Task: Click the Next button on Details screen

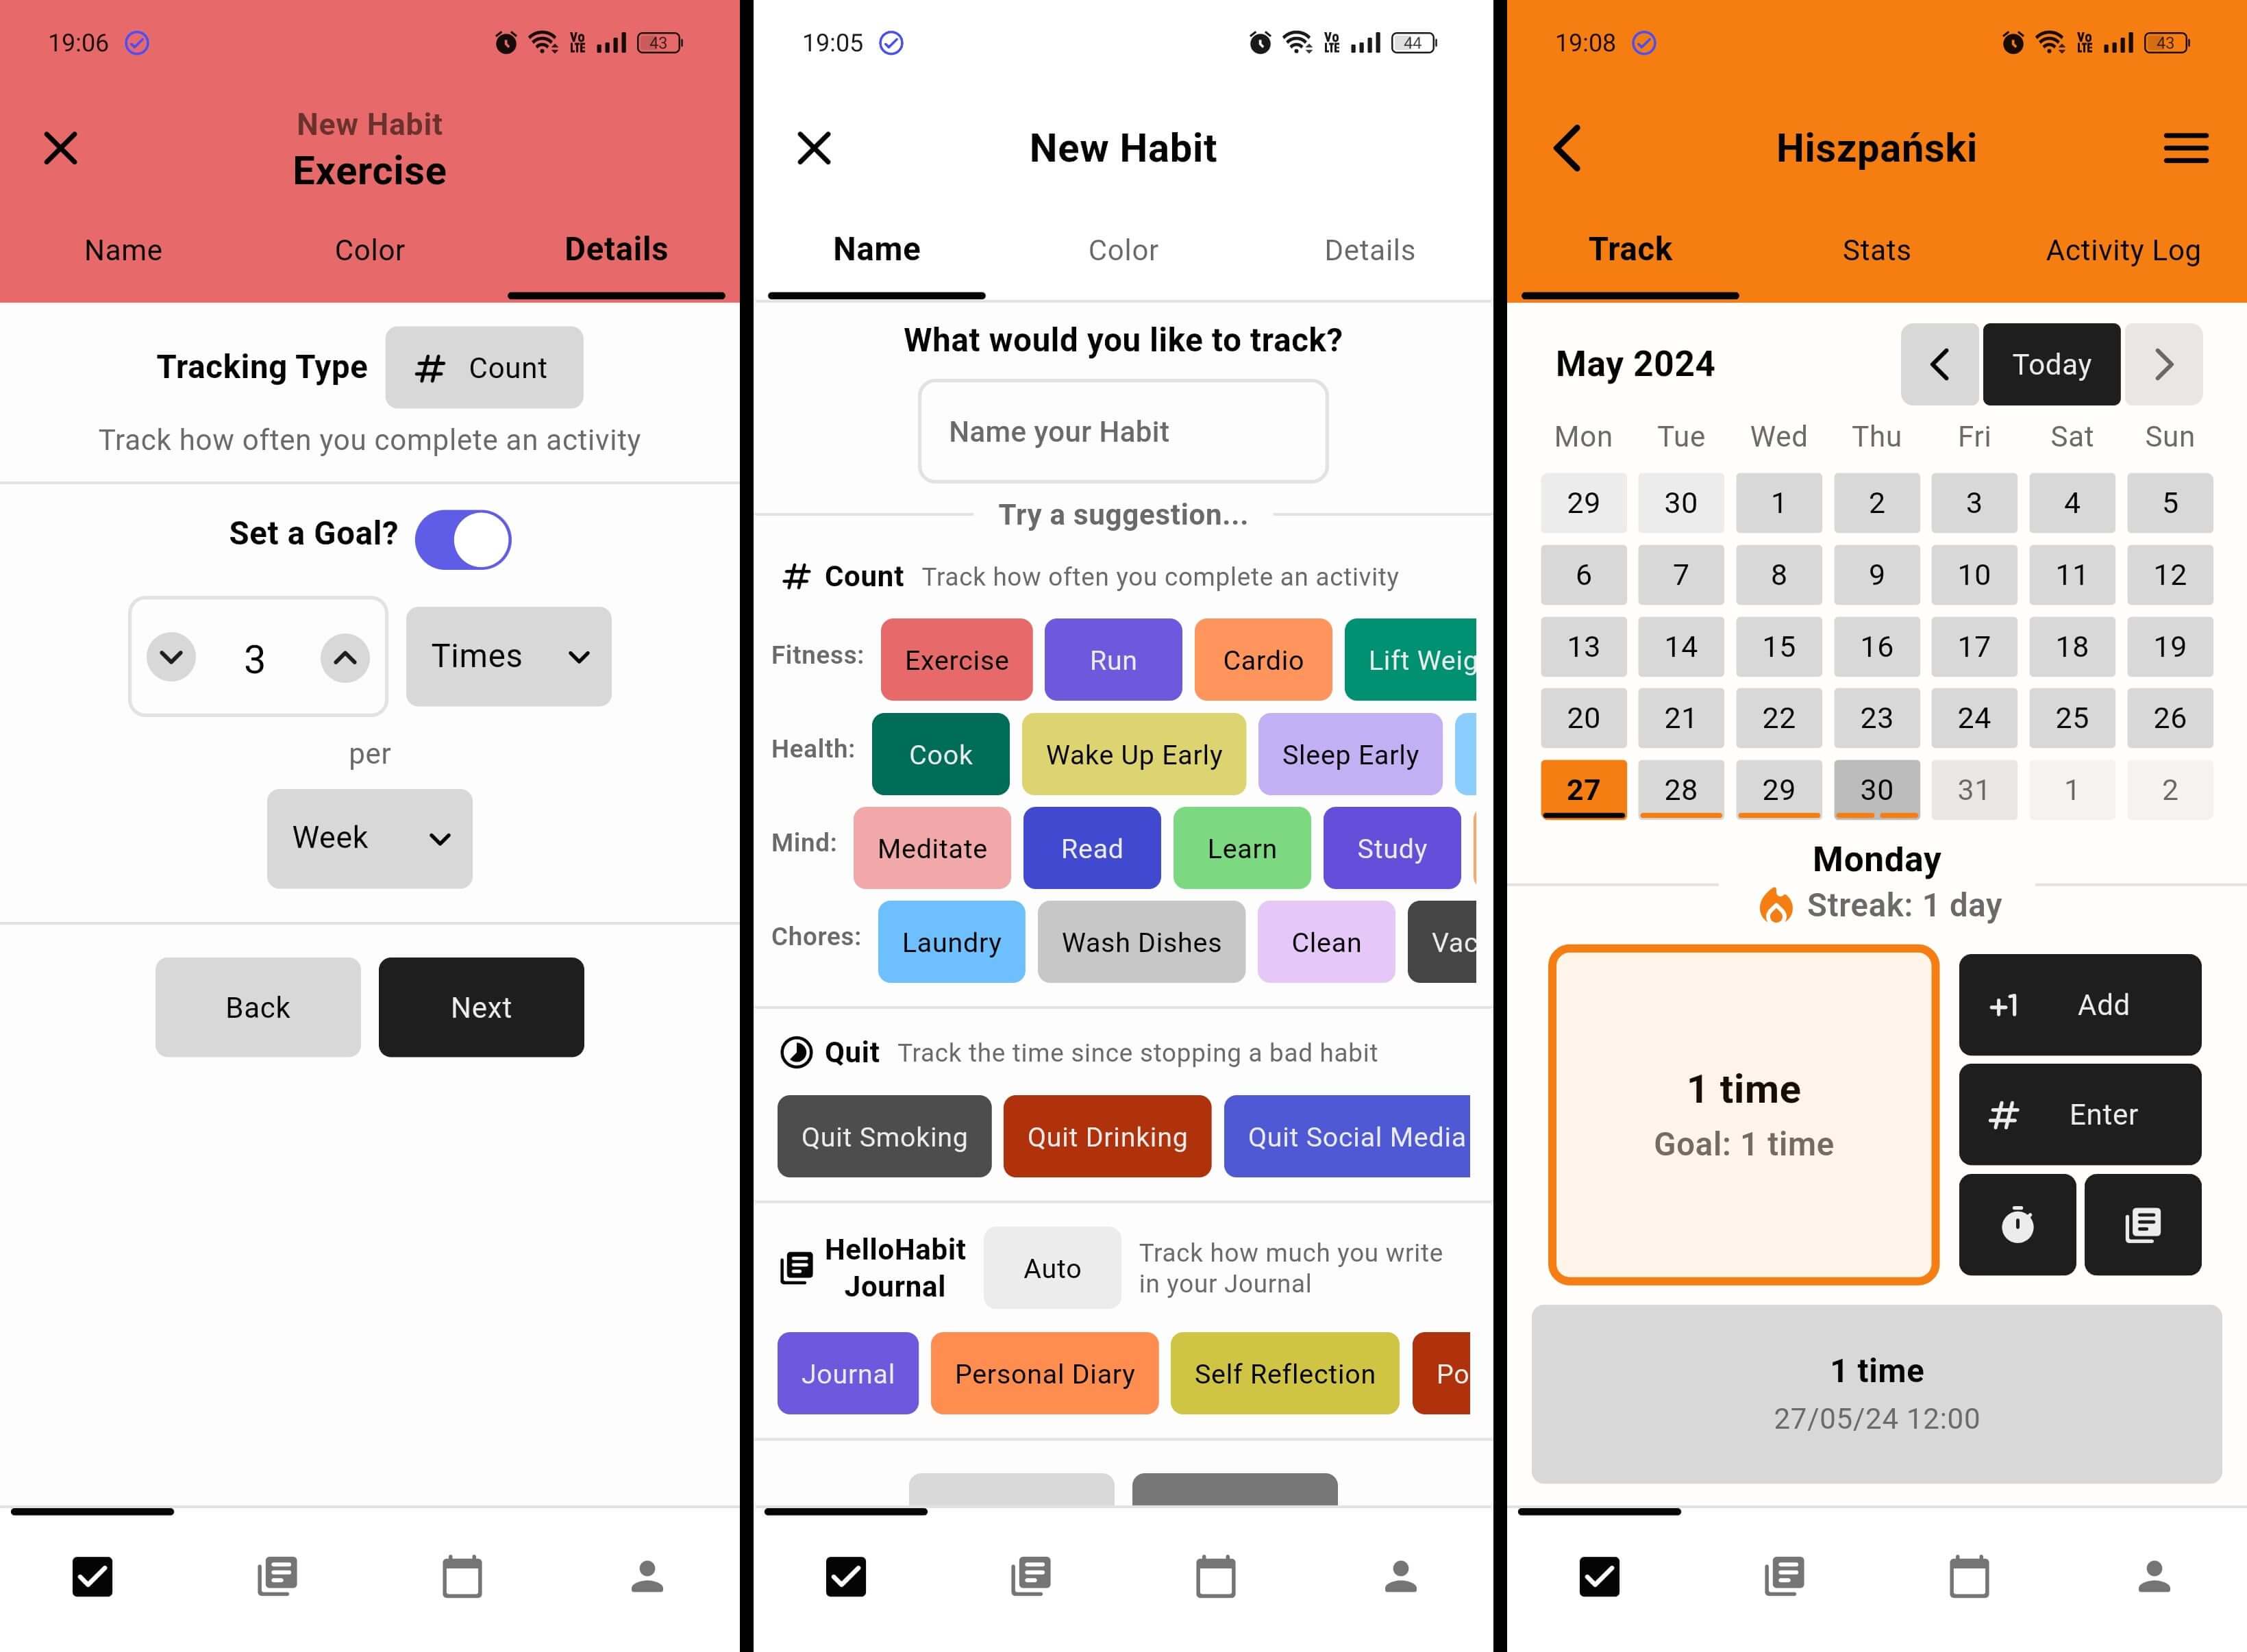Action: [x=483, y=1007]
